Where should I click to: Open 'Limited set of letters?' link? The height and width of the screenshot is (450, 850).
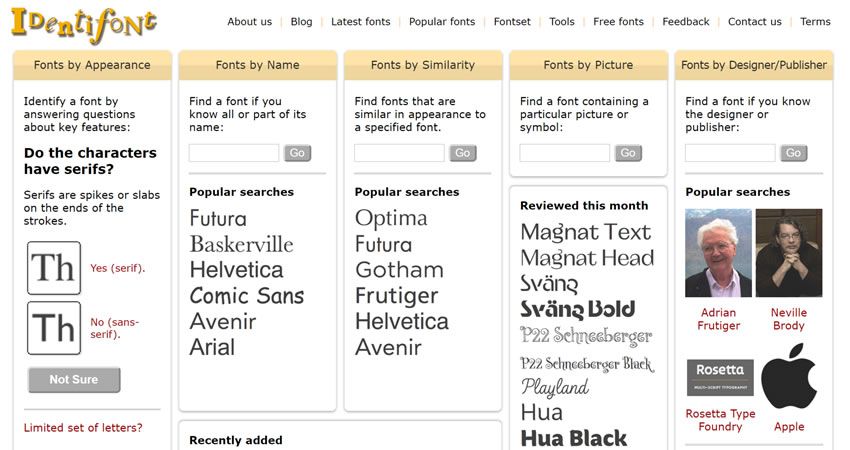point(83,428)
